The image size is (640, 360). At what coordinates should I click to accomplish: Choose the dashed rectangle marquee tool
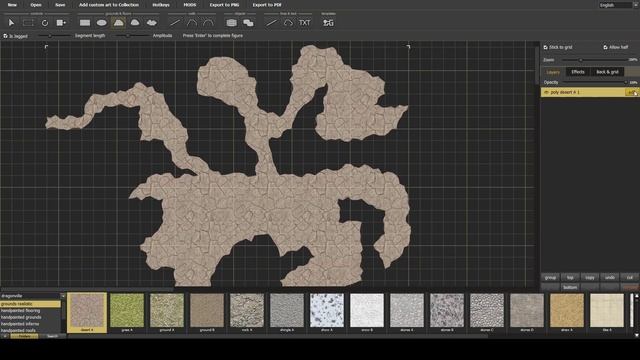point(28,23)
